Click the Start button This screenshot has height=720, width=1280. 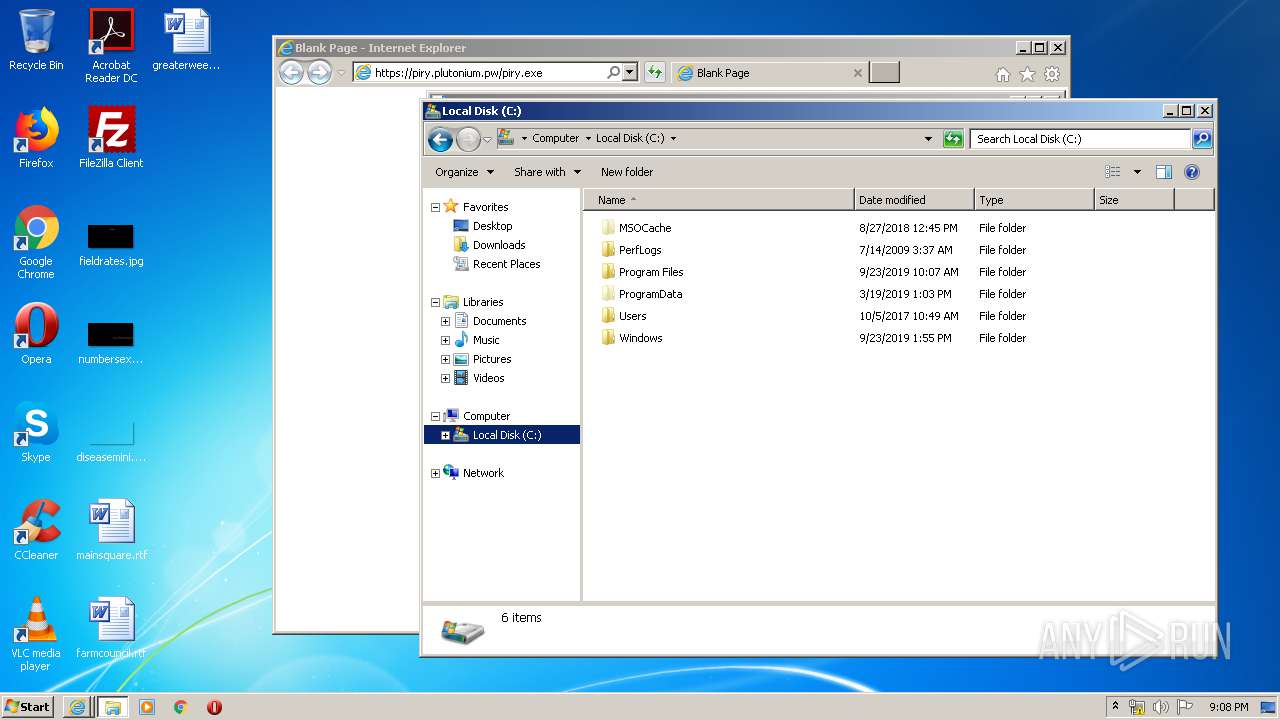pos(28,706)
